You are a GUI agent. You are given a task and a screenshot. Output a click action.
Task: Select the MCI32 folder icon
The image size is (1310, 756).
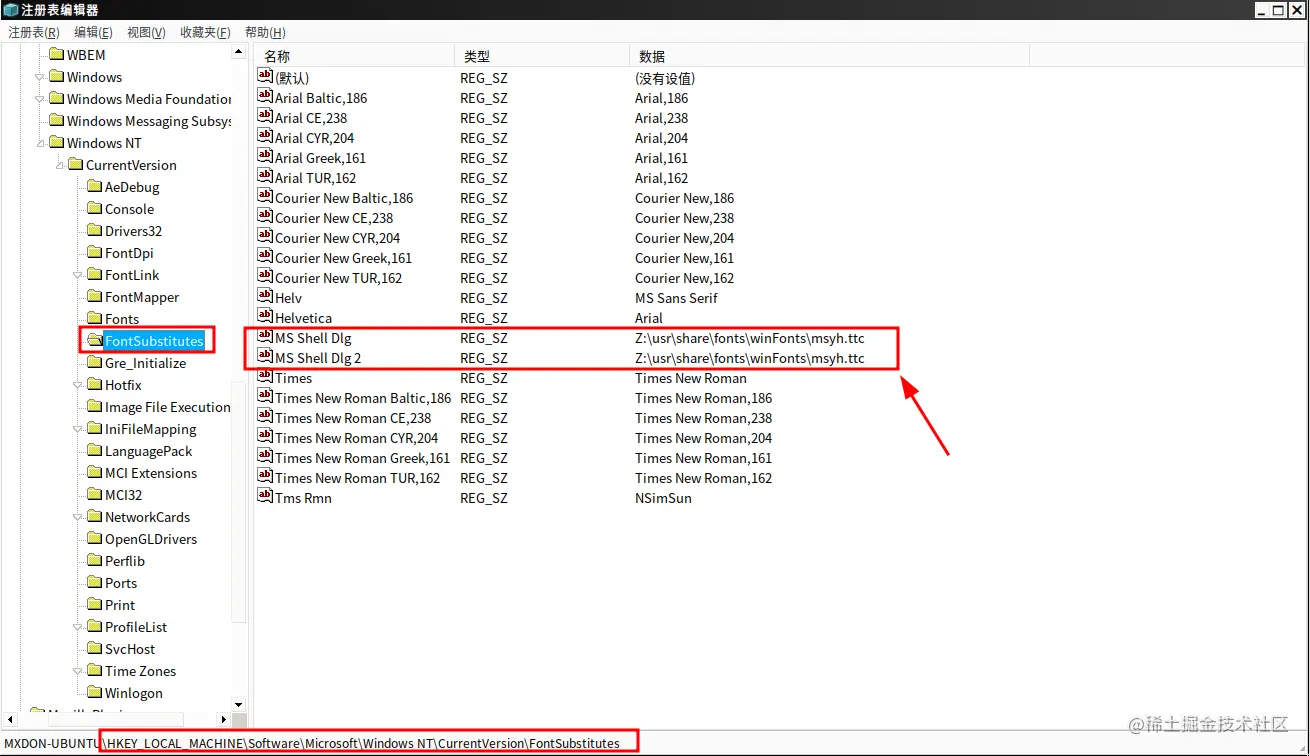(95, 495)
